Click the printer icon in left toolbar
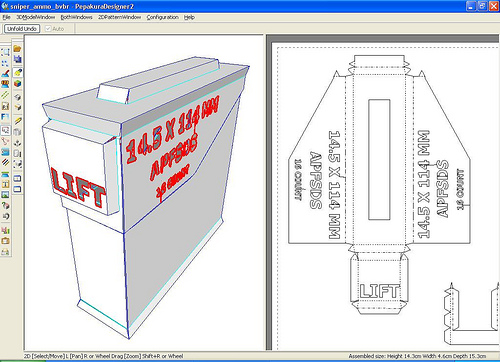This screenshot has width=500, height=362. pyautogui.click(x=5, y=252)
